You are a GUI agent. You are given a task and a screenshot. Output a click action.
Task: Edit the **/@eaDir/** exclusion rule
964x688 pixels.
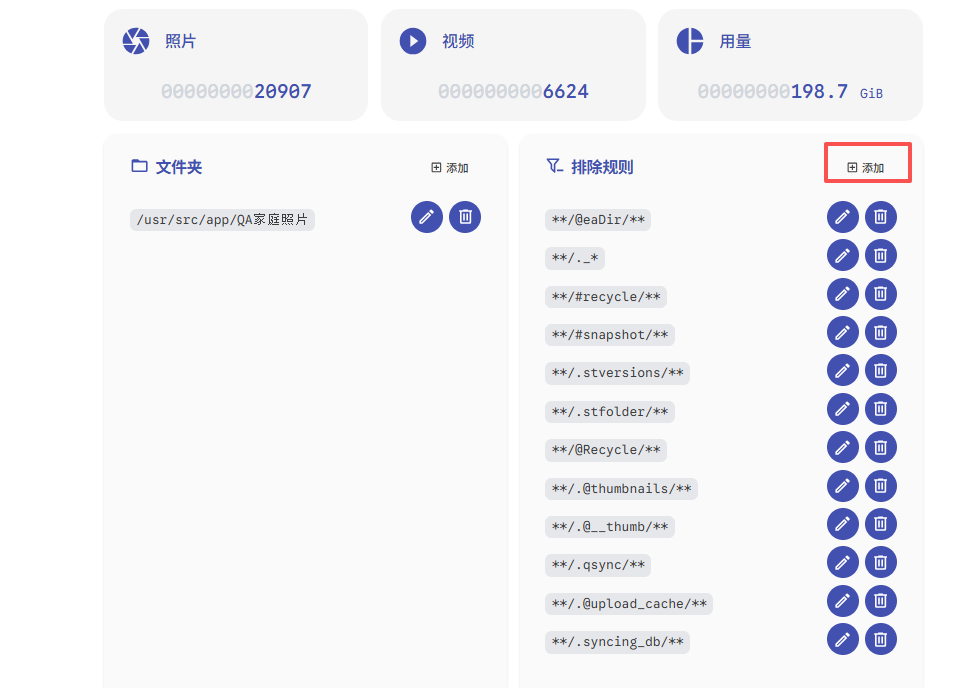click(x=842, y=217)
